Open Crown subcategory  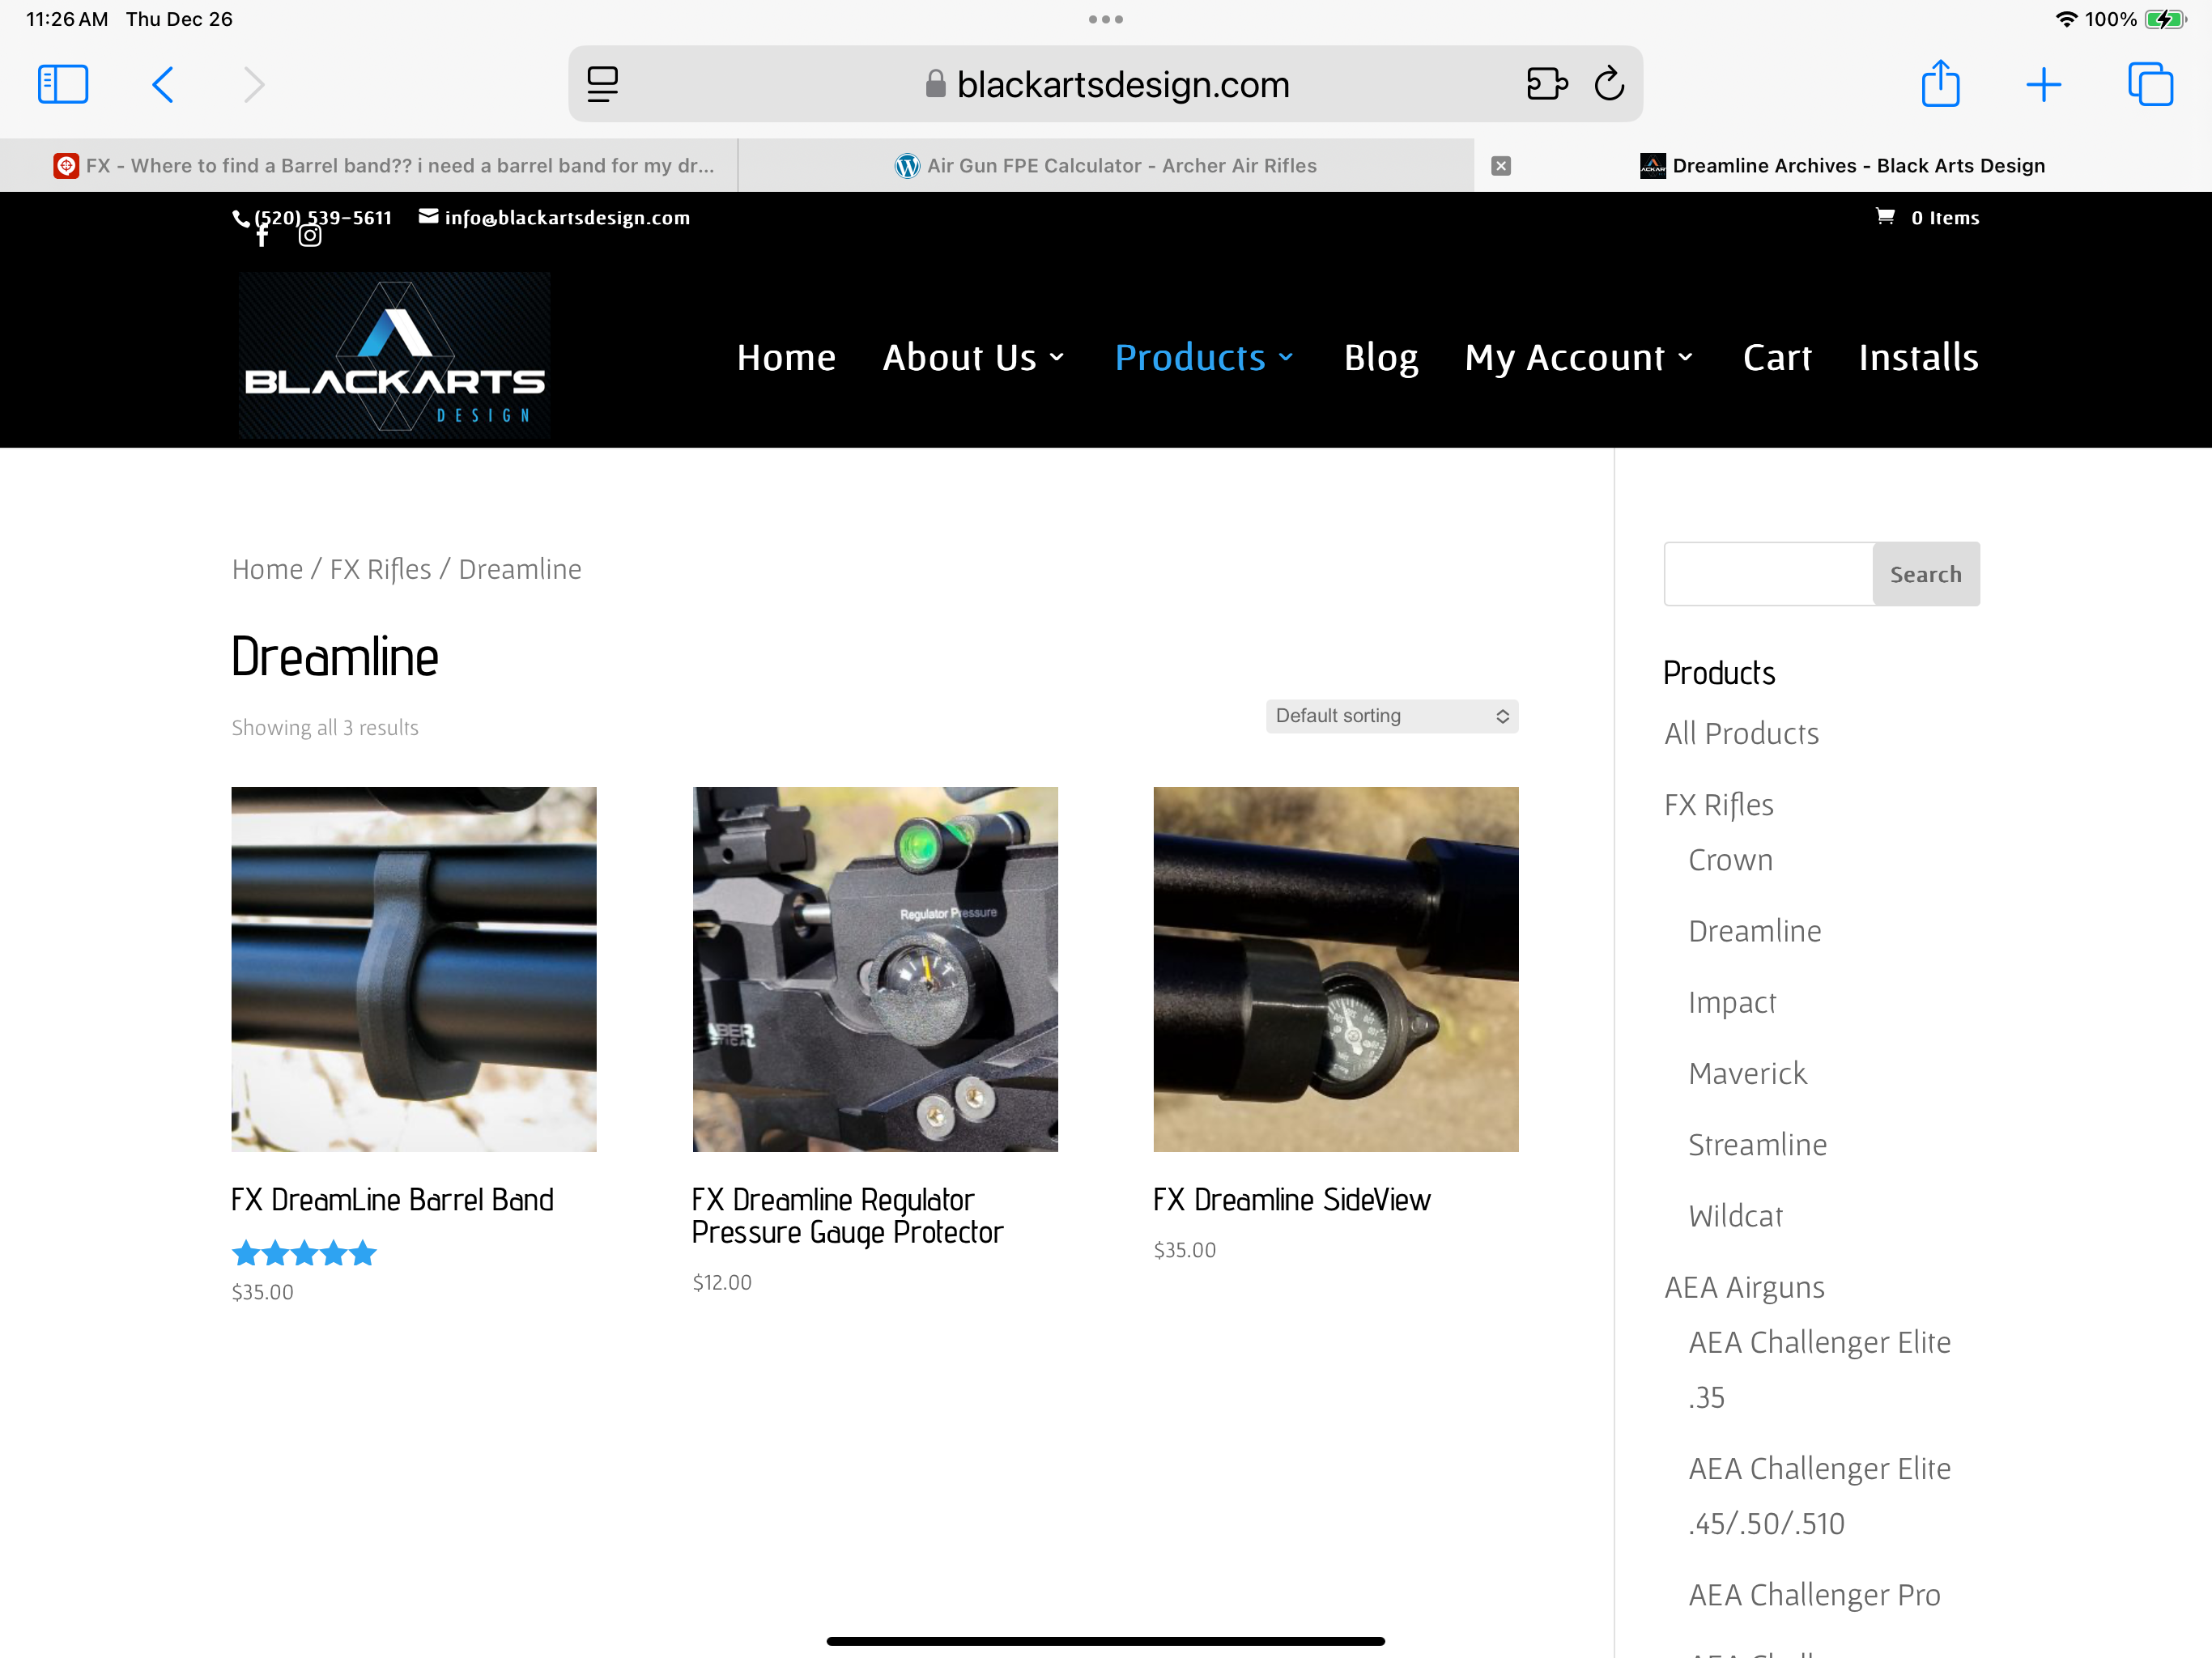click(x=1730, y=860)
